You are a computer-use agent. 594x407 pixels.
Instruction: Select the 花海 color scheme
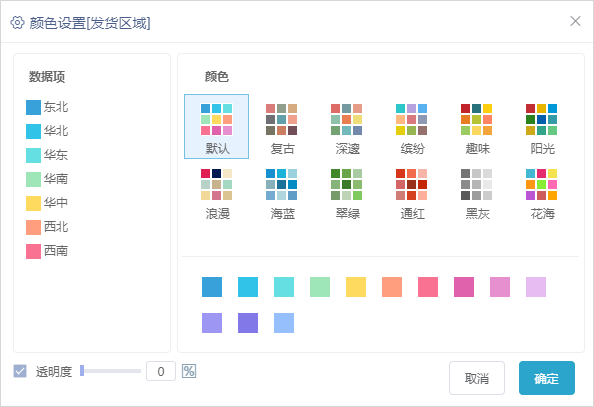pyautogui.click(x=541, y=192)
